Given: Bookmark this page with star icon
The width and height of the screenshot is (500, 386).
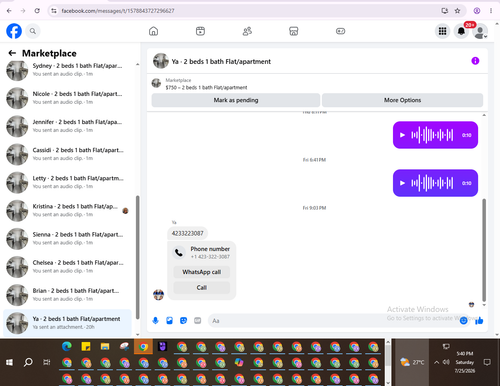Looking at the screenshot, I should [457, 11].
